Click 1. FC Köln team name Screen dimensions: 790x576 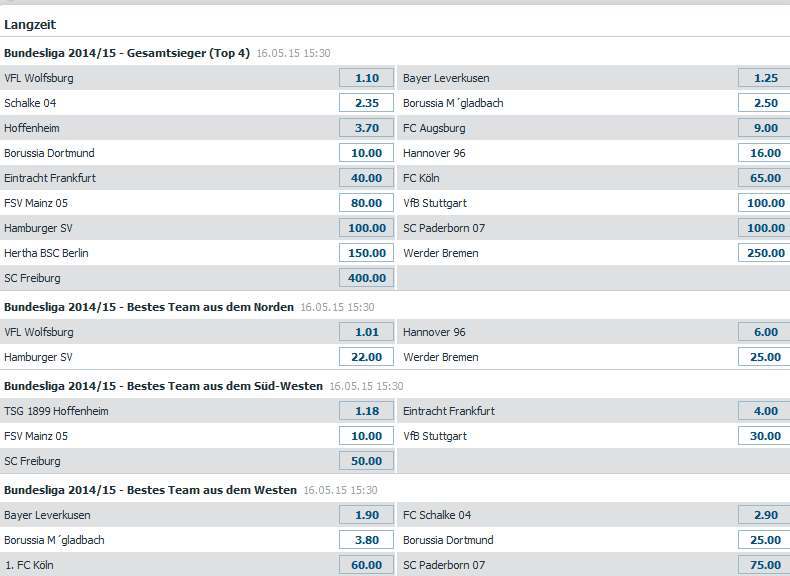click(29, 565)
